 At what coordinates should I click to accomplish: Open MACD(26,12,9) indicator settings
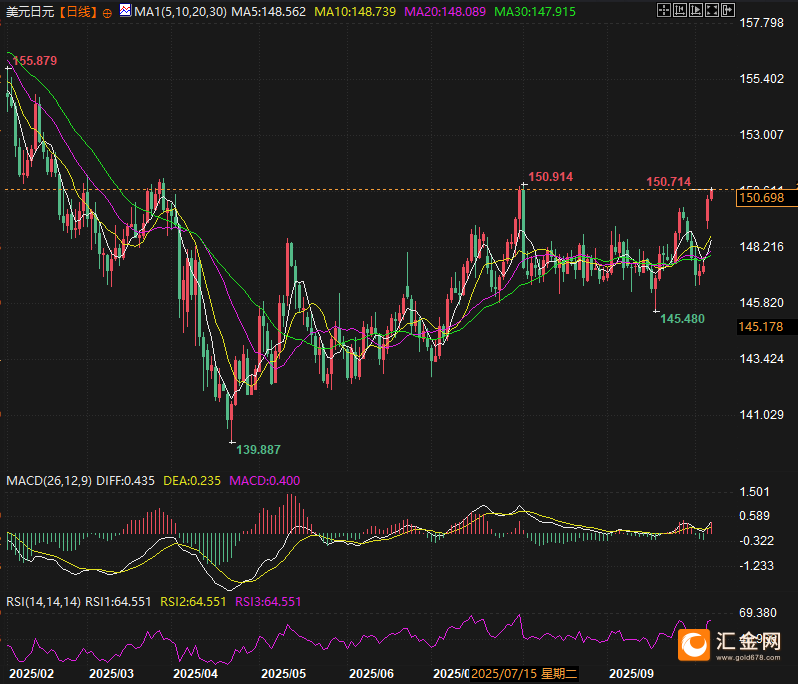point(49,480)
